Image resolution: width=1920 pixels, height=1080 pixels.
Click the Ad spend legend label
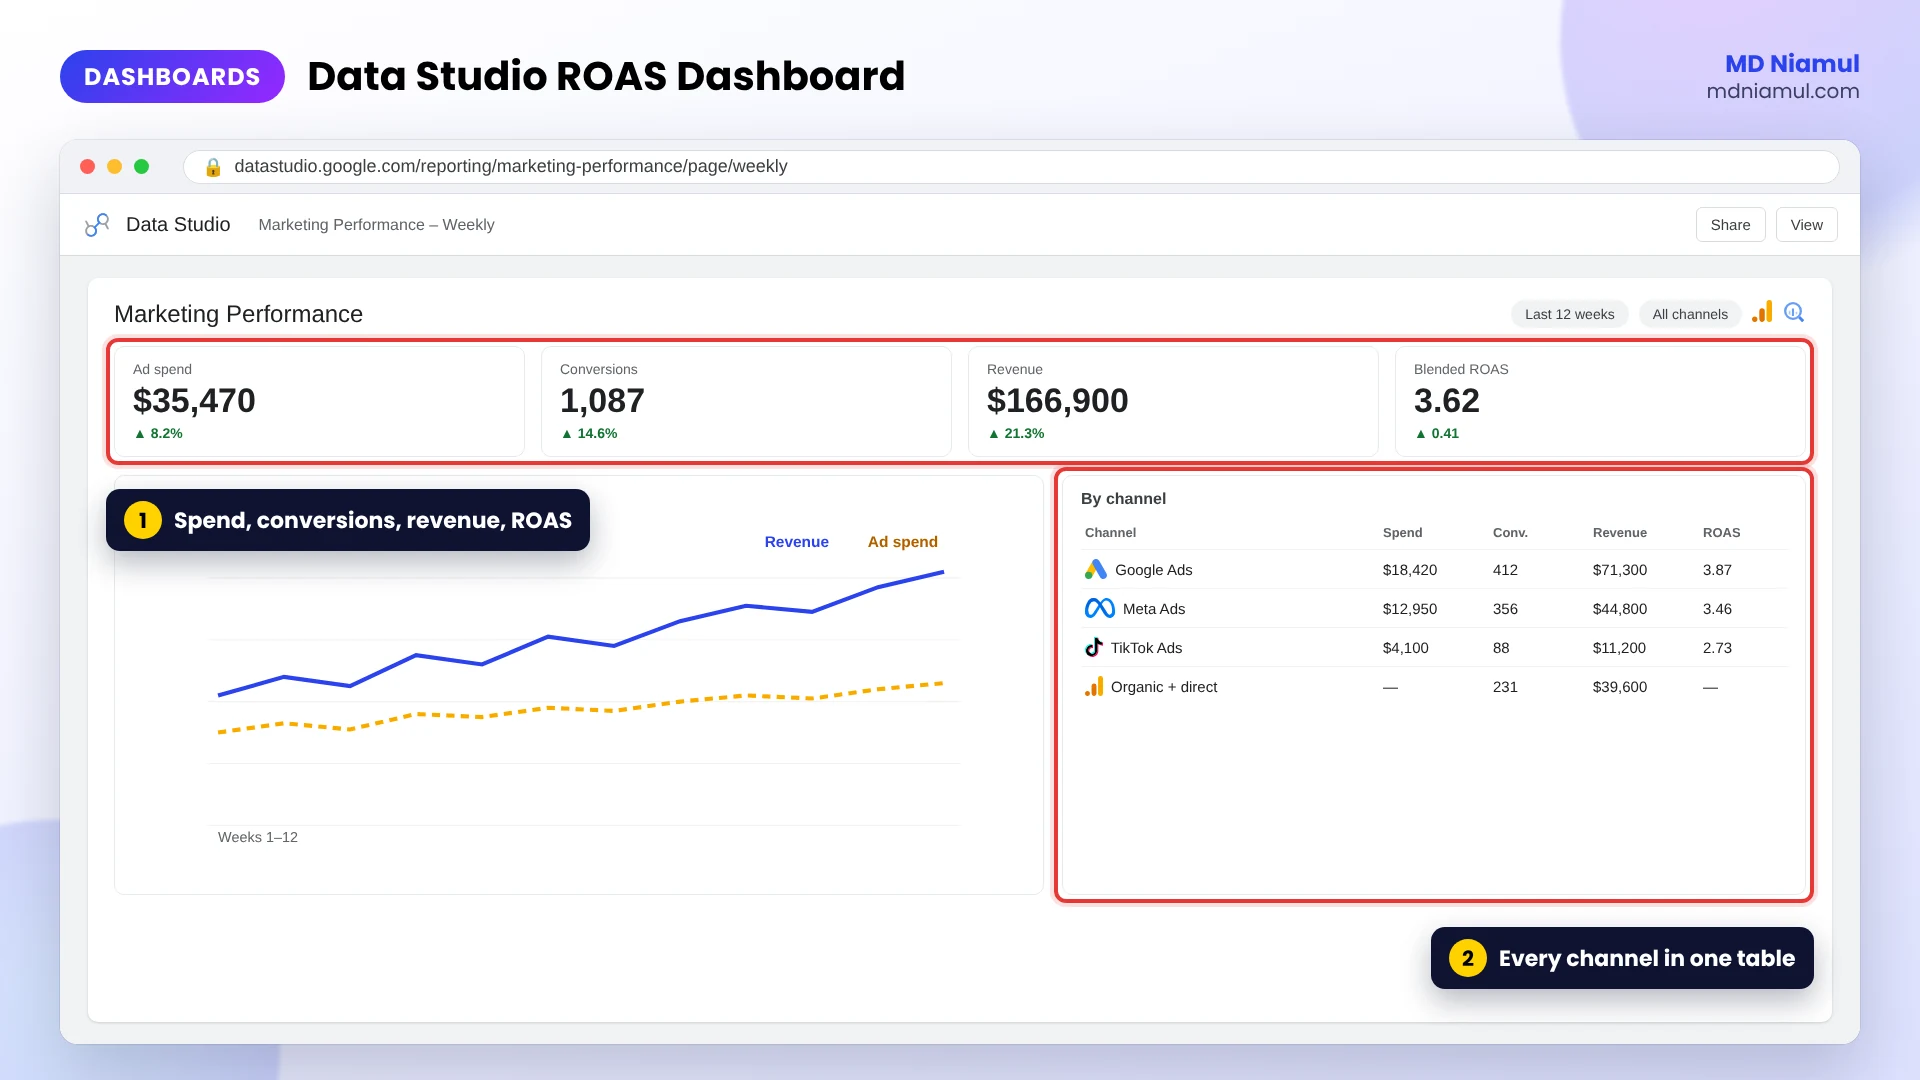[x=903, y=542]
